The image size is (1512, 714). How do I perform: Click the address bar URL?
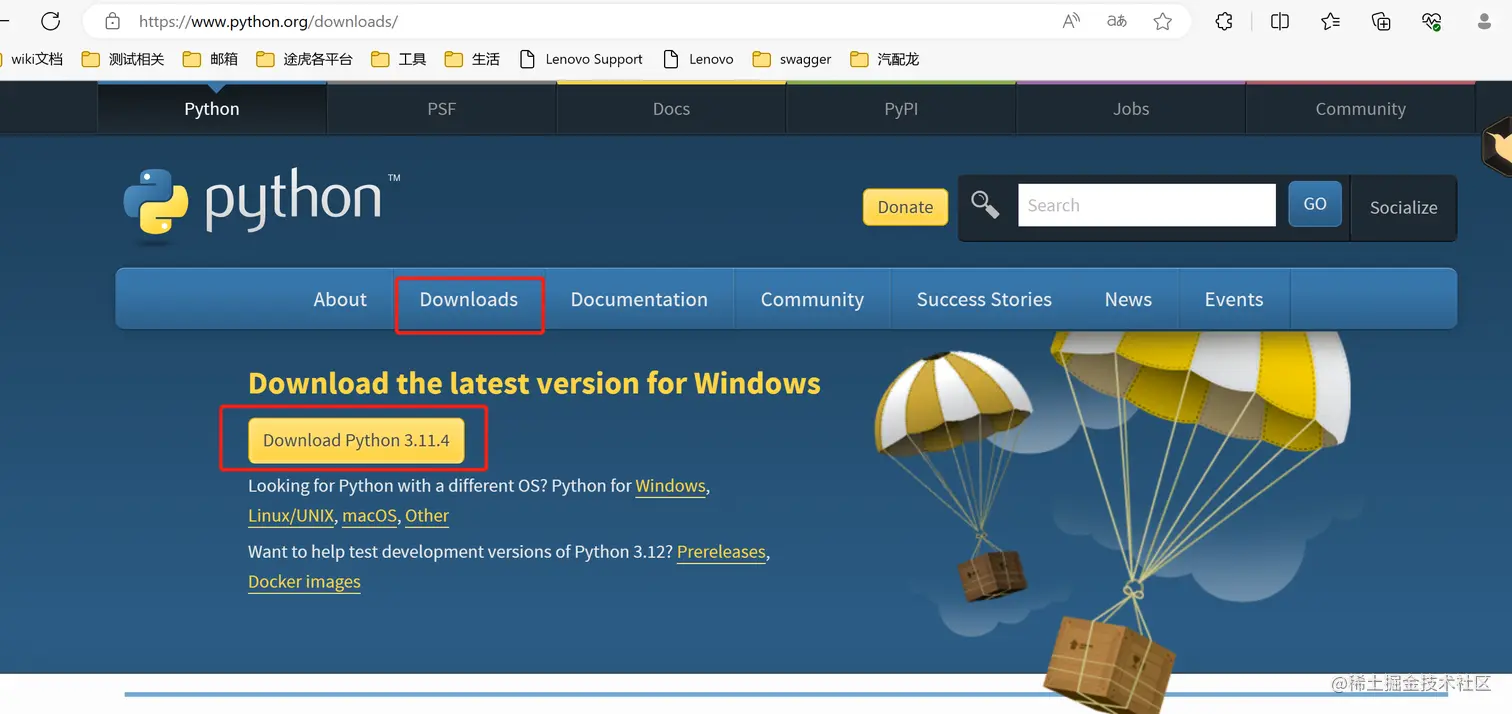click(x=268, y=21)
